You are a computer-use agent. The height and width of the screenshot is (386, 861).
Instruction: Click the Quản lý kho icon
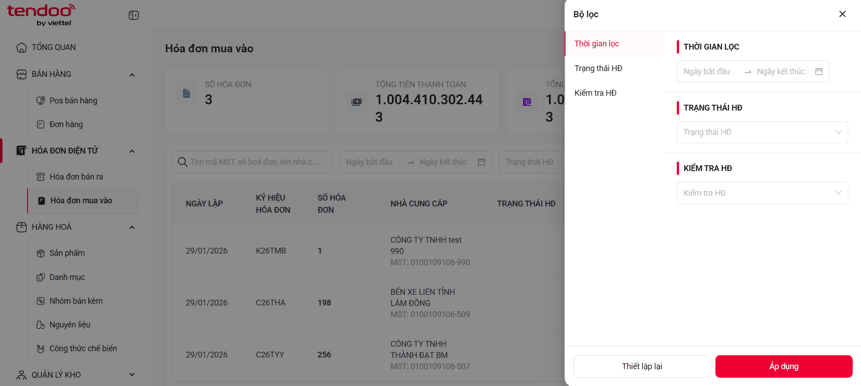[x=21, y=375]
